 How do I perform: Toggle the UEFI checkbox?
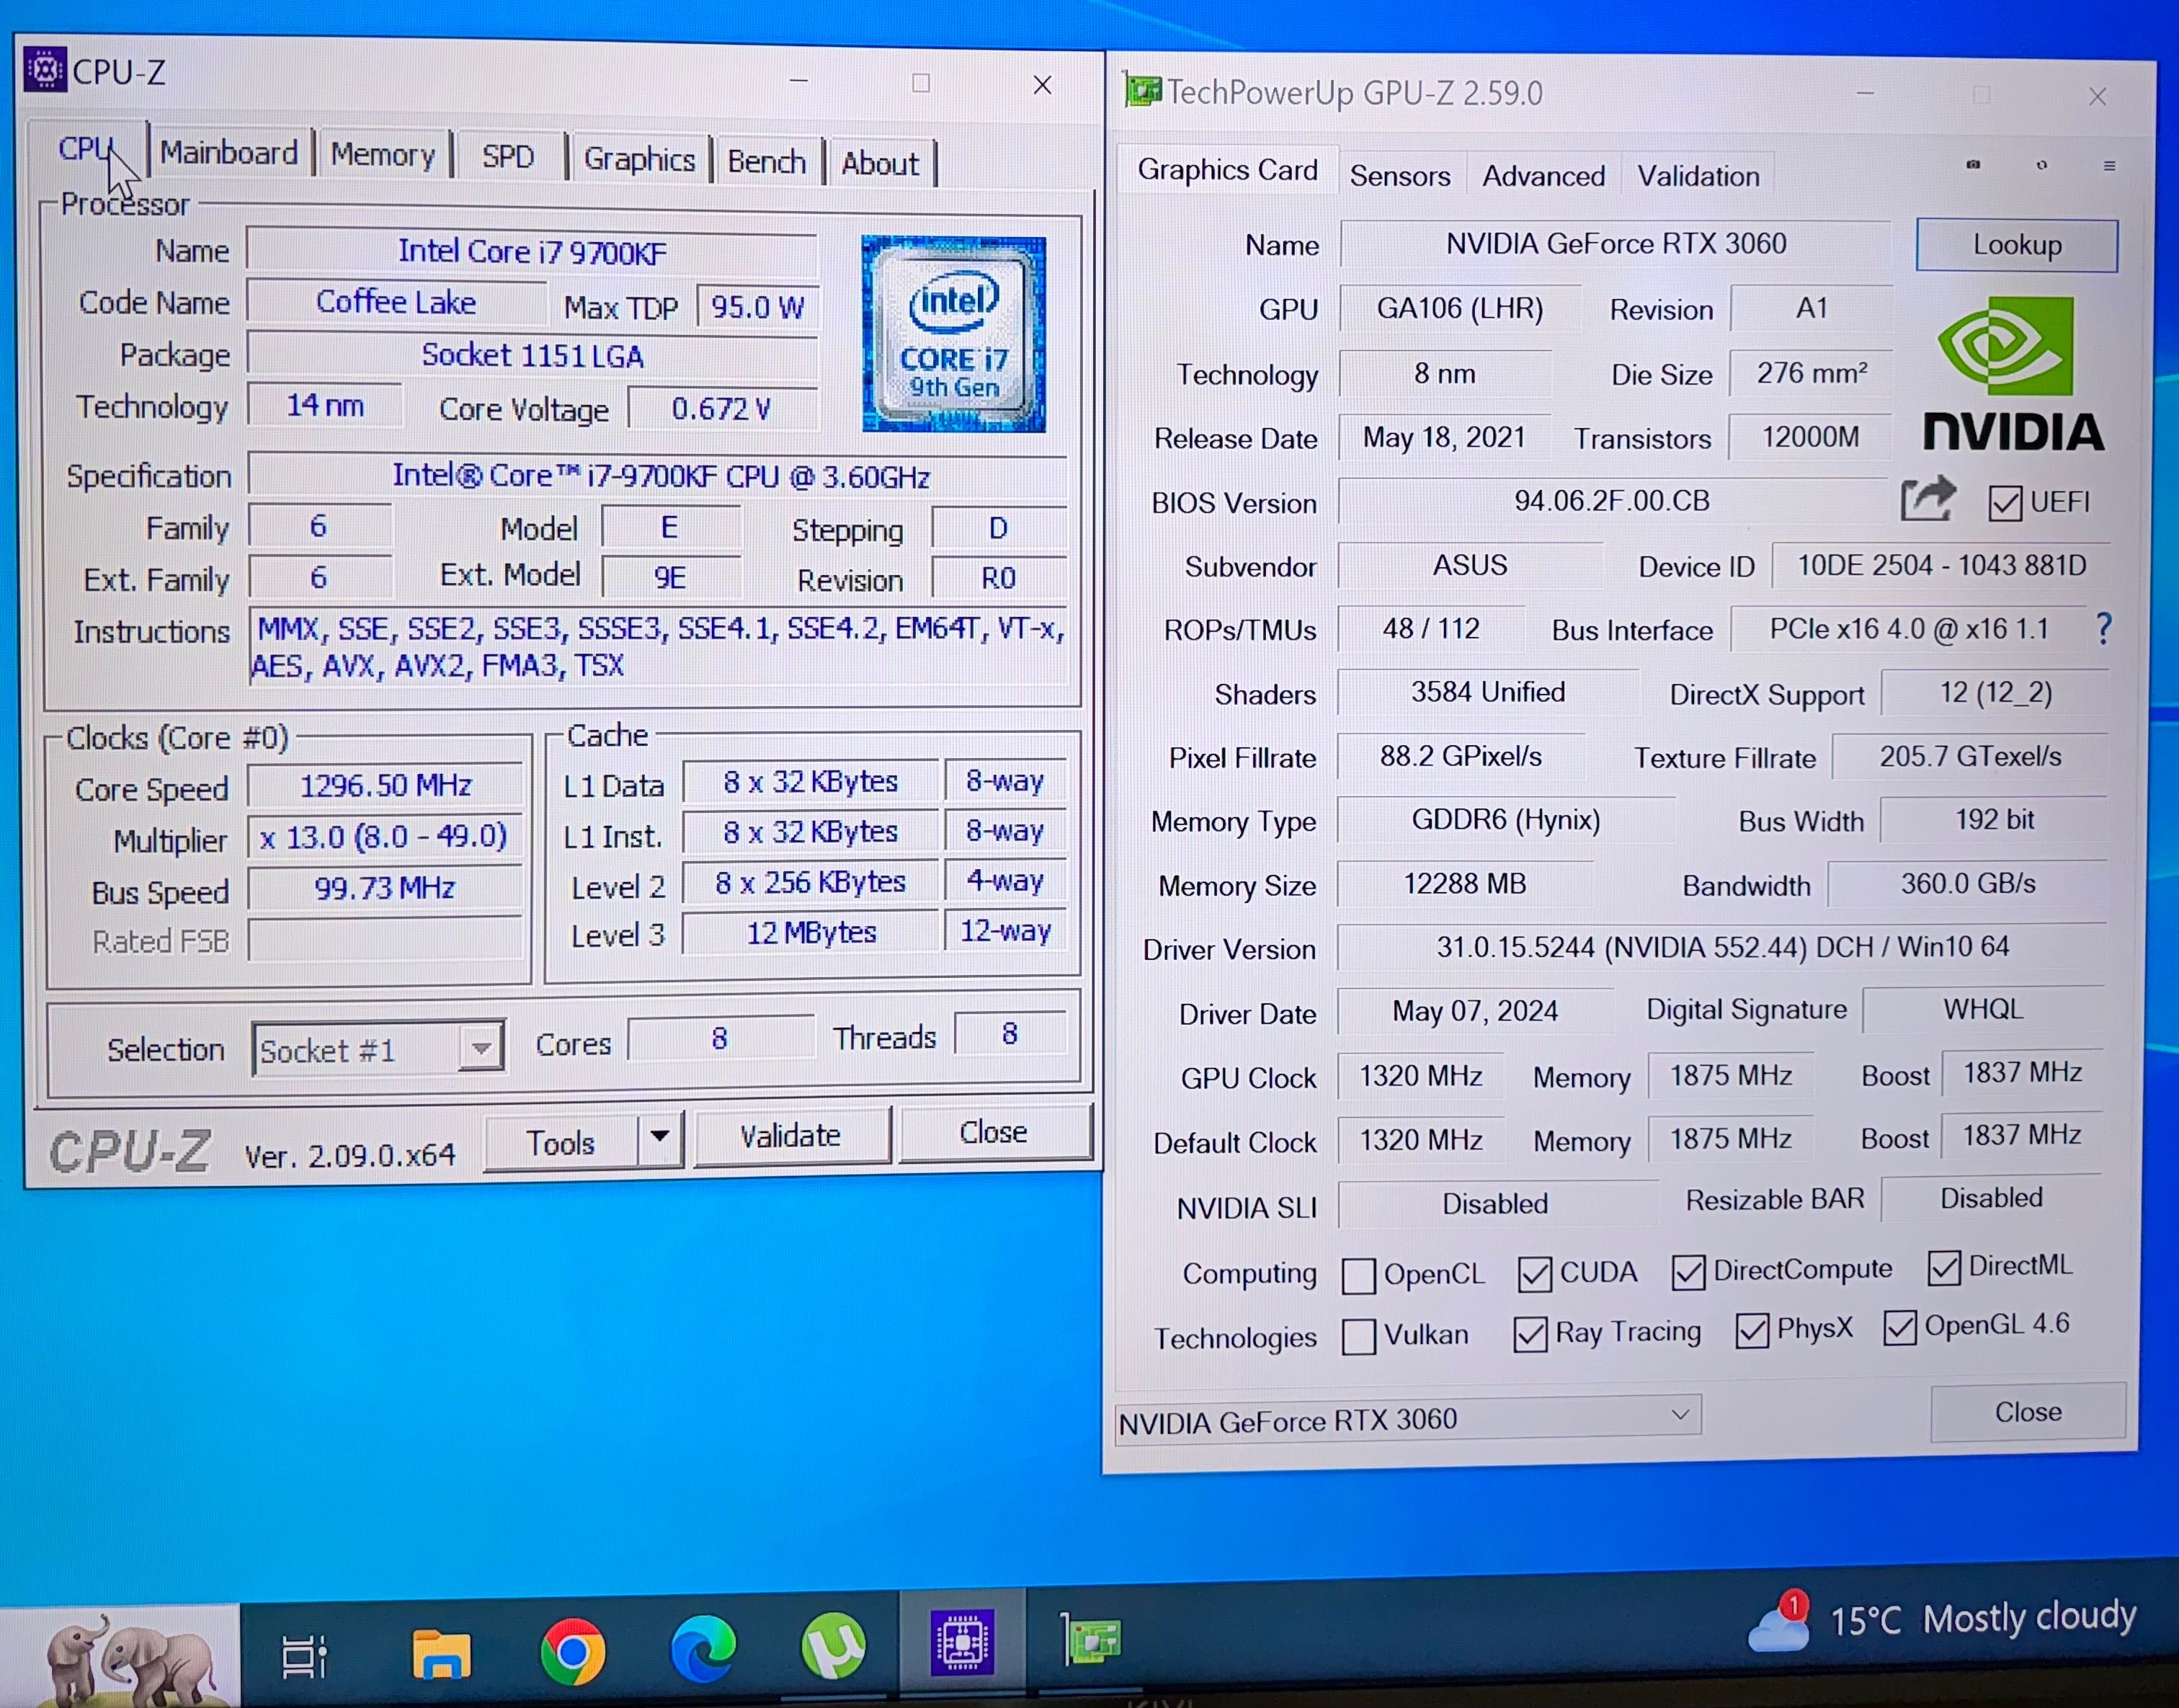click(x=2005, y=503)
